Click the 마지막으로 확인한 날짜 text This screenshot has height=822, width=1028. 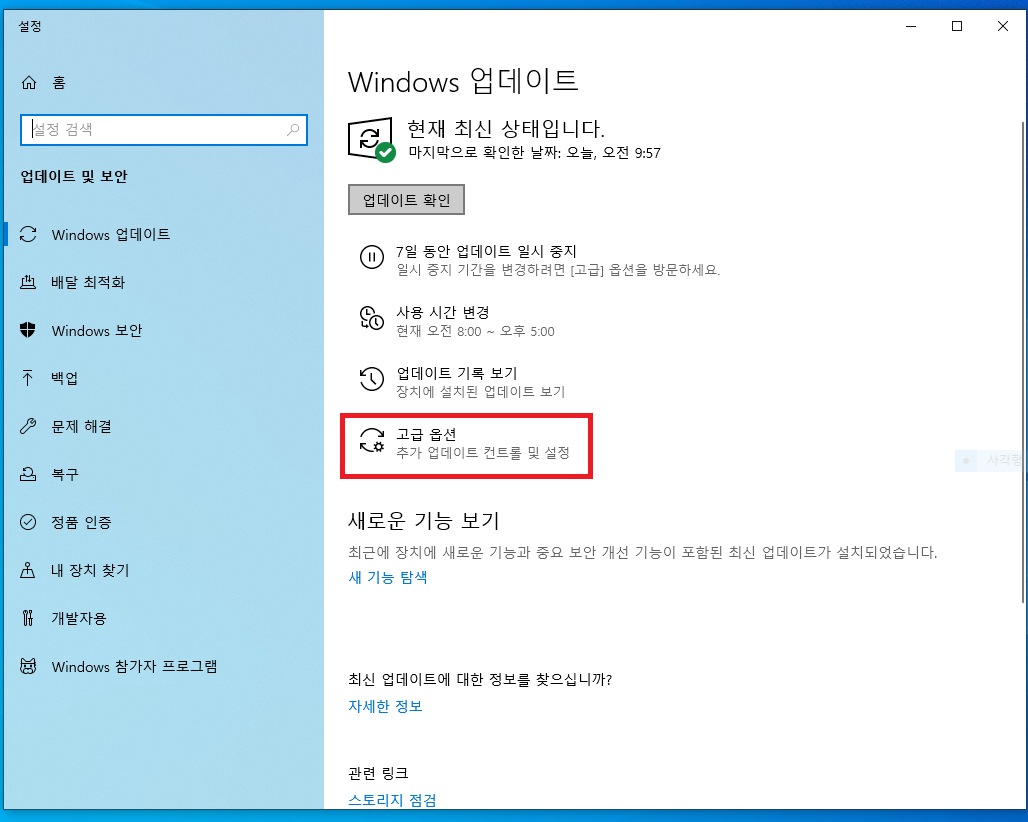point(534,153)
